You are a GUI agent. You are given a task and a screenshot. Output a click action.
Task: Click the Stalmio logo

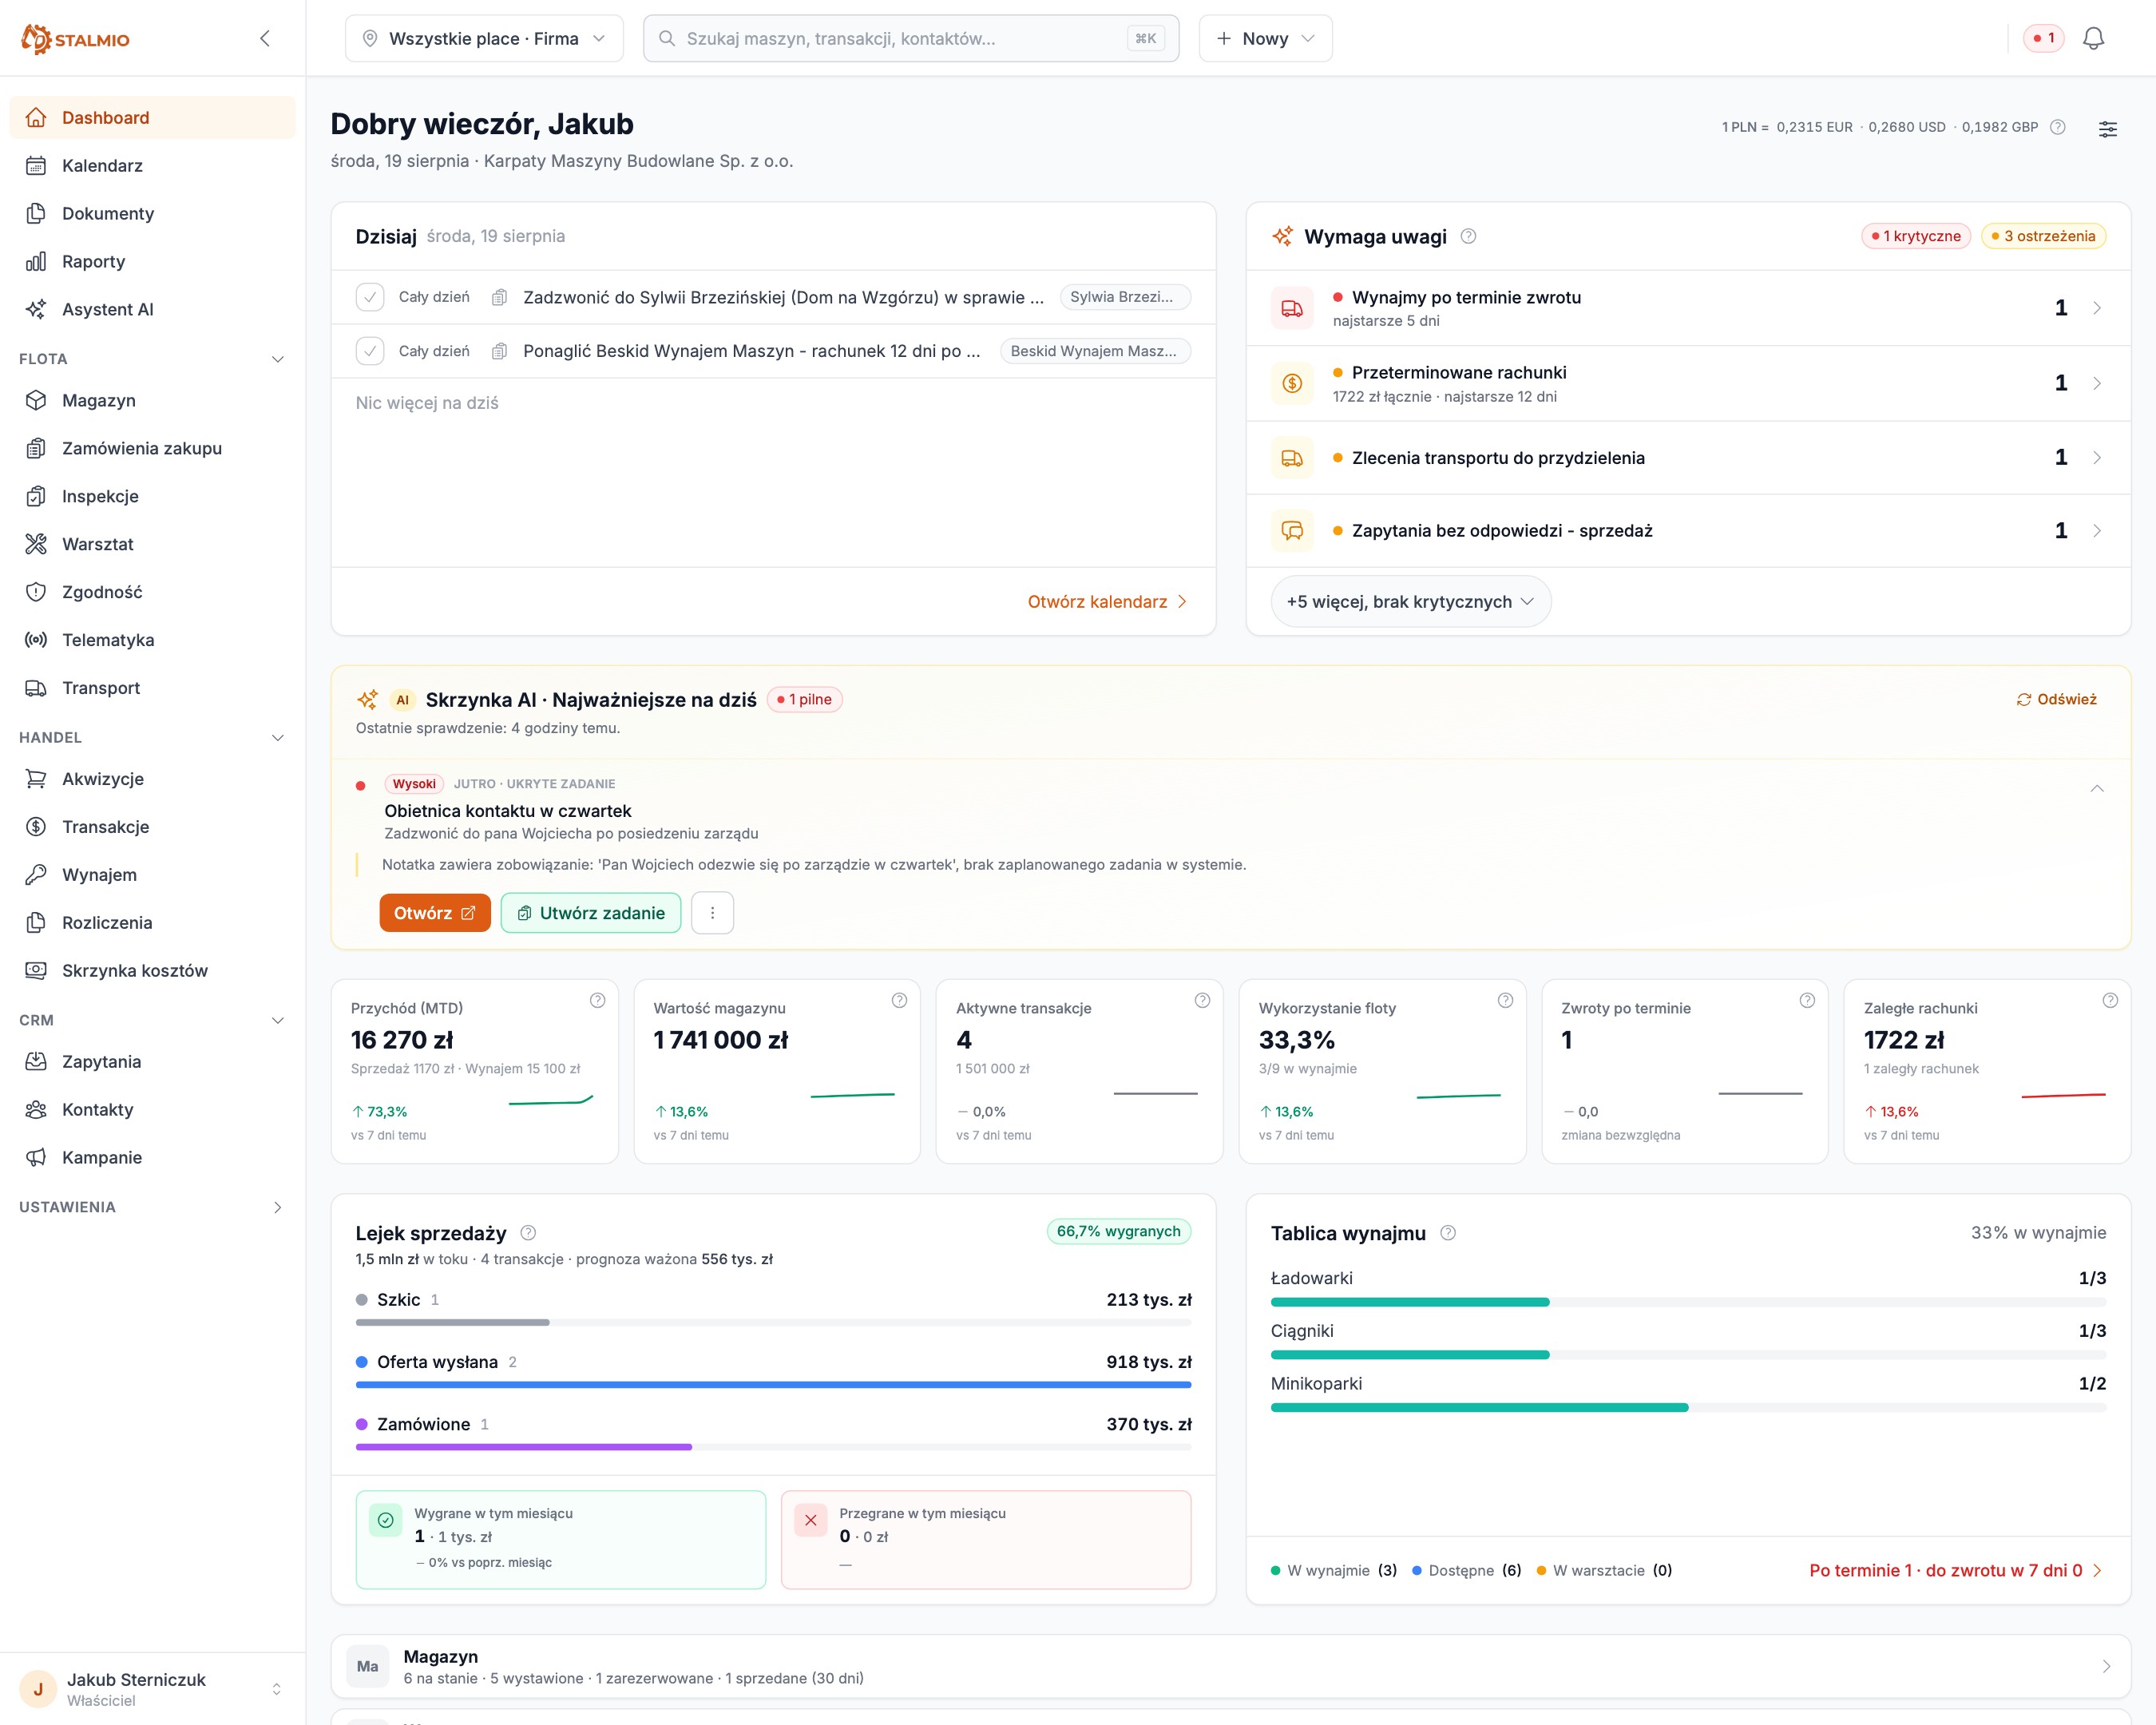coord(75,39)
